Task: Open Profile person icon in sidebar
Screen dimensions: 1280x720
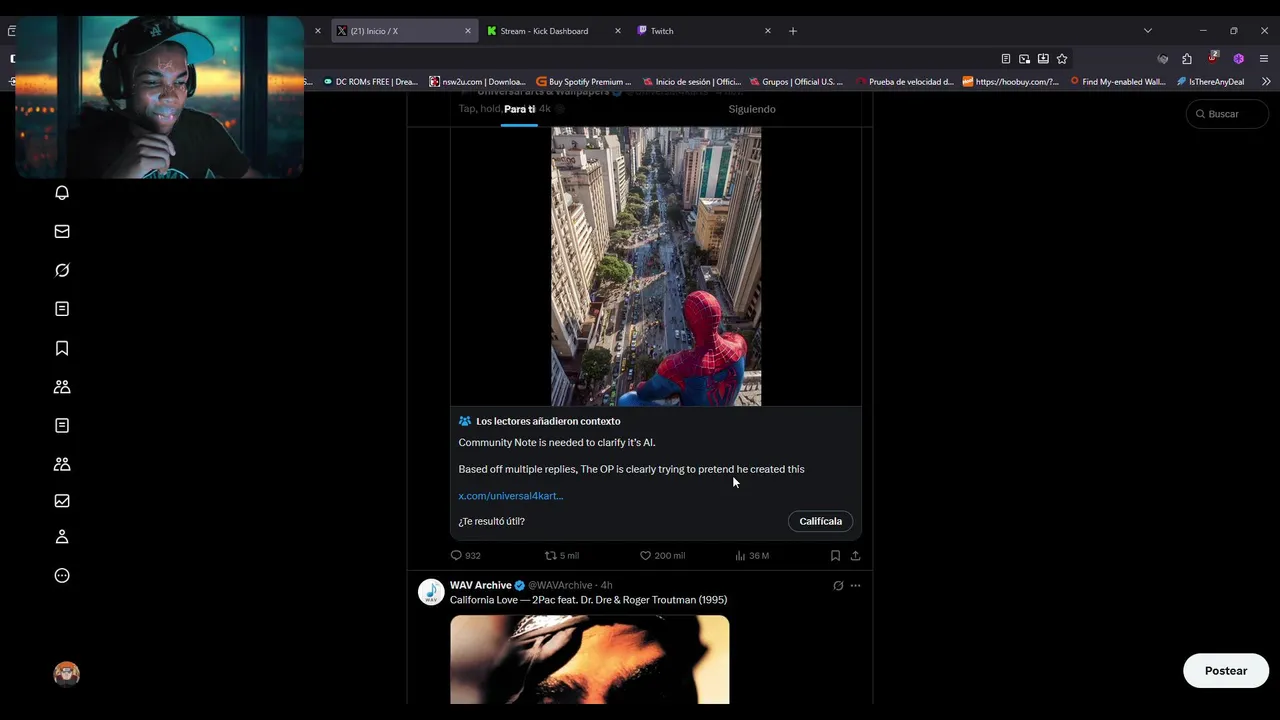Action: tap(62, 537)
